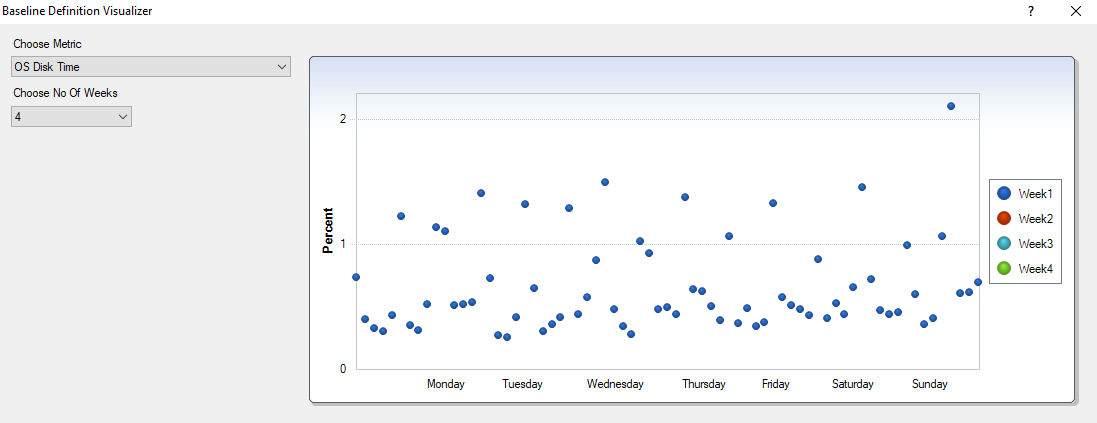The width and height of the screenshot is (1097, 423).
Task: Click the Week1 legend label
Action: point(1036,194)
